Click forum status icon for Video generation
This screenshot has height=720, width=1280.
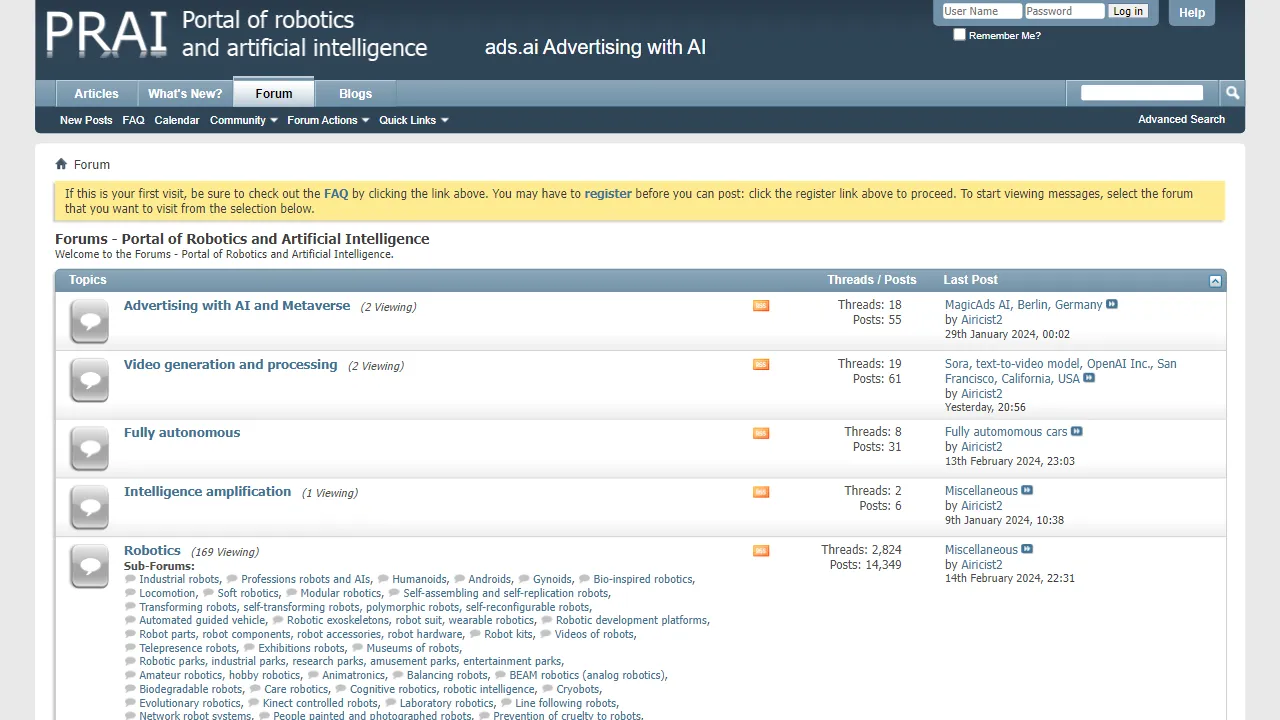coord(90,381)
